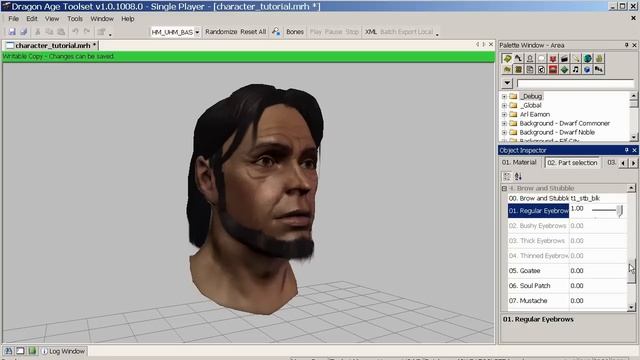This screenshot has width=640, height=360.
Task: Expand the Arl Eamon folder
Action: [504, 115]
